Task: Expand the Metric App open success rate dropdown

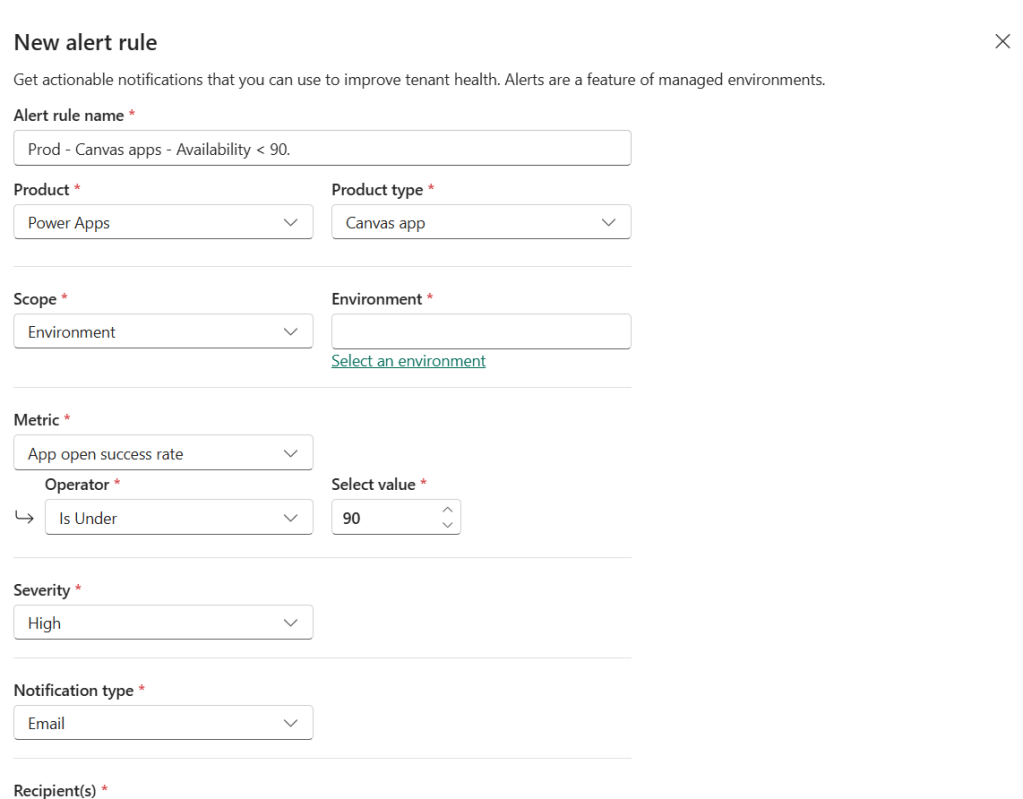Action: point(163,453)
